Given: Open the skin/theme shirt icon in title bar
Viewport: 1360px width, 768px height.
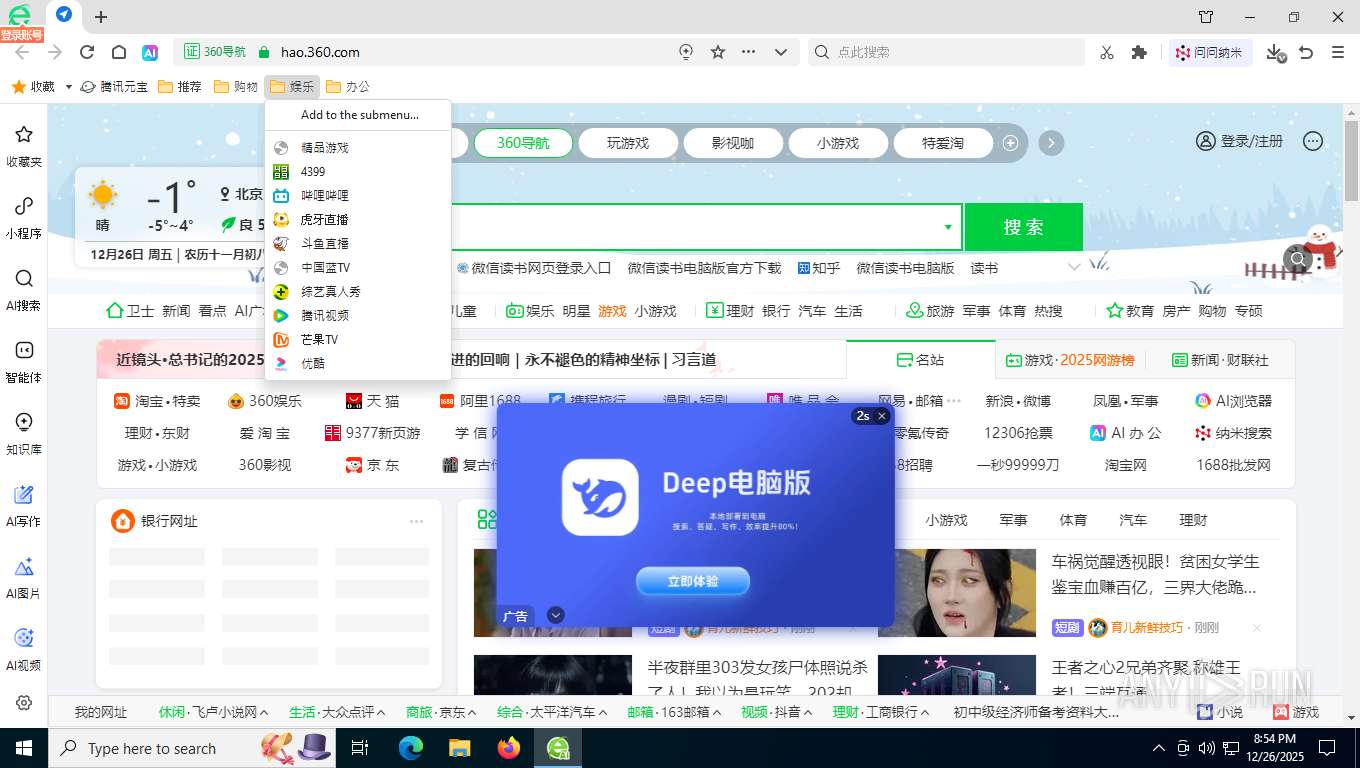Looking at the screenshot, I should [1206, 17].
